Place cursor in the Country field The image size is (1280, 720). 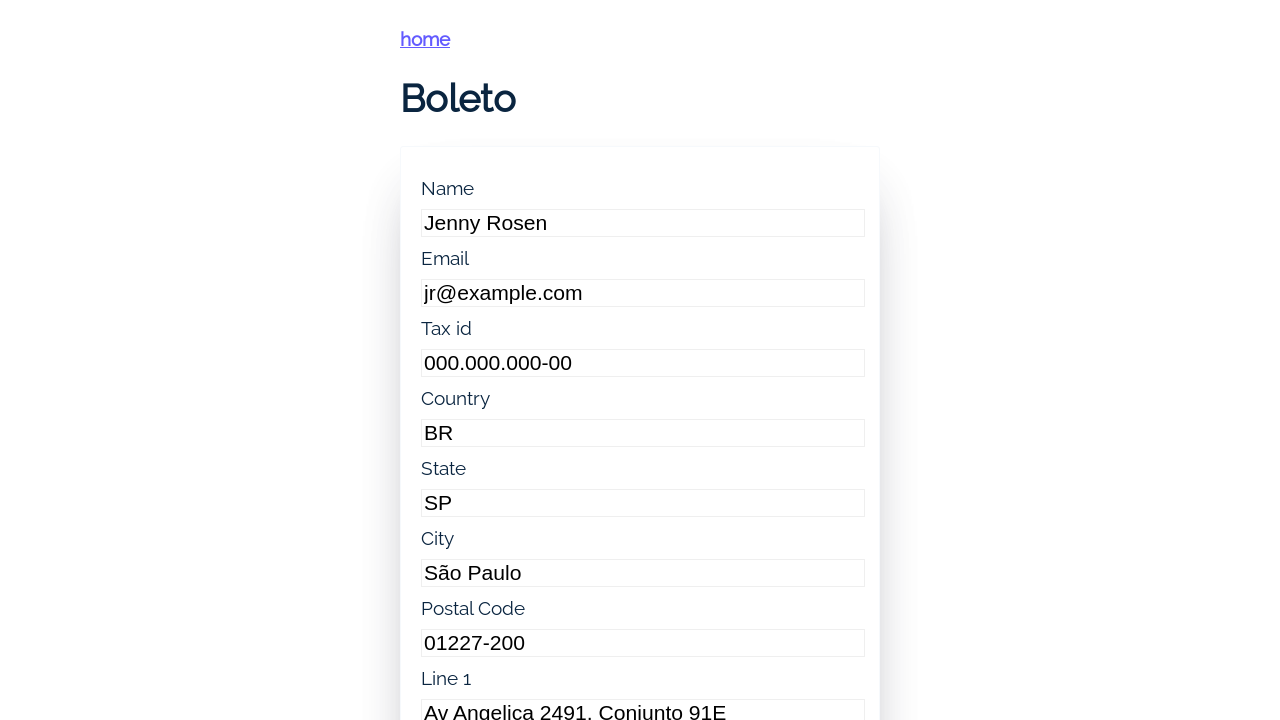coord(642,433)
